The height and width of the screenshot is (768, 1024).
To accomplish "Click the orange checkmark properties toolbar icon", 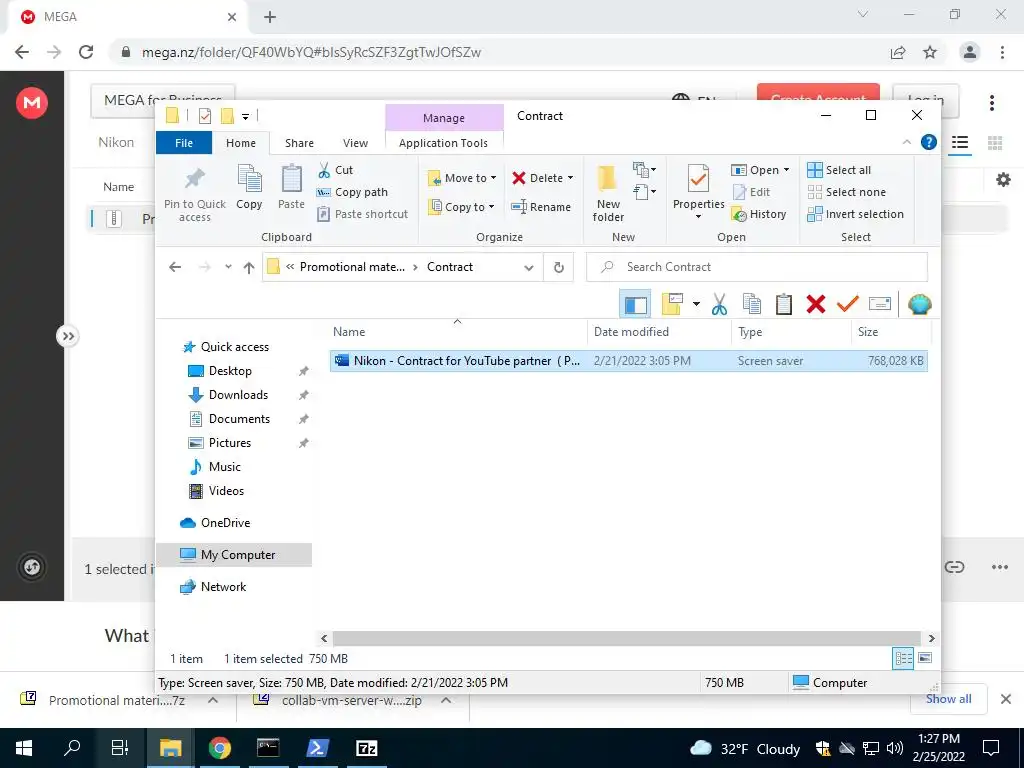I will [848, 304].
